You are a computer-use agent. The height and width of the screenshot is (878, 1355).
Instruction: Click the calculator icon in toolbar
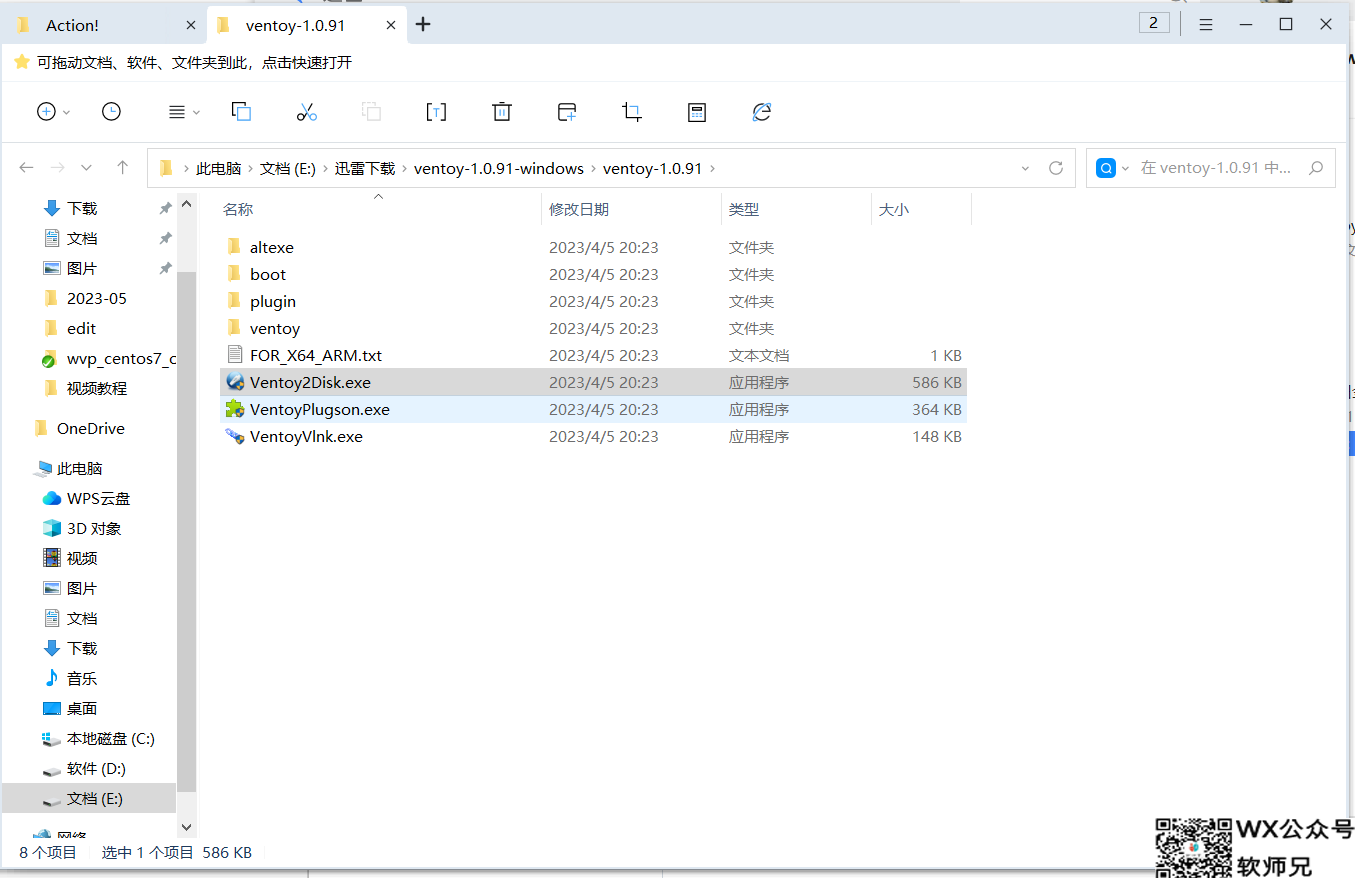click(x=697, y=112)
